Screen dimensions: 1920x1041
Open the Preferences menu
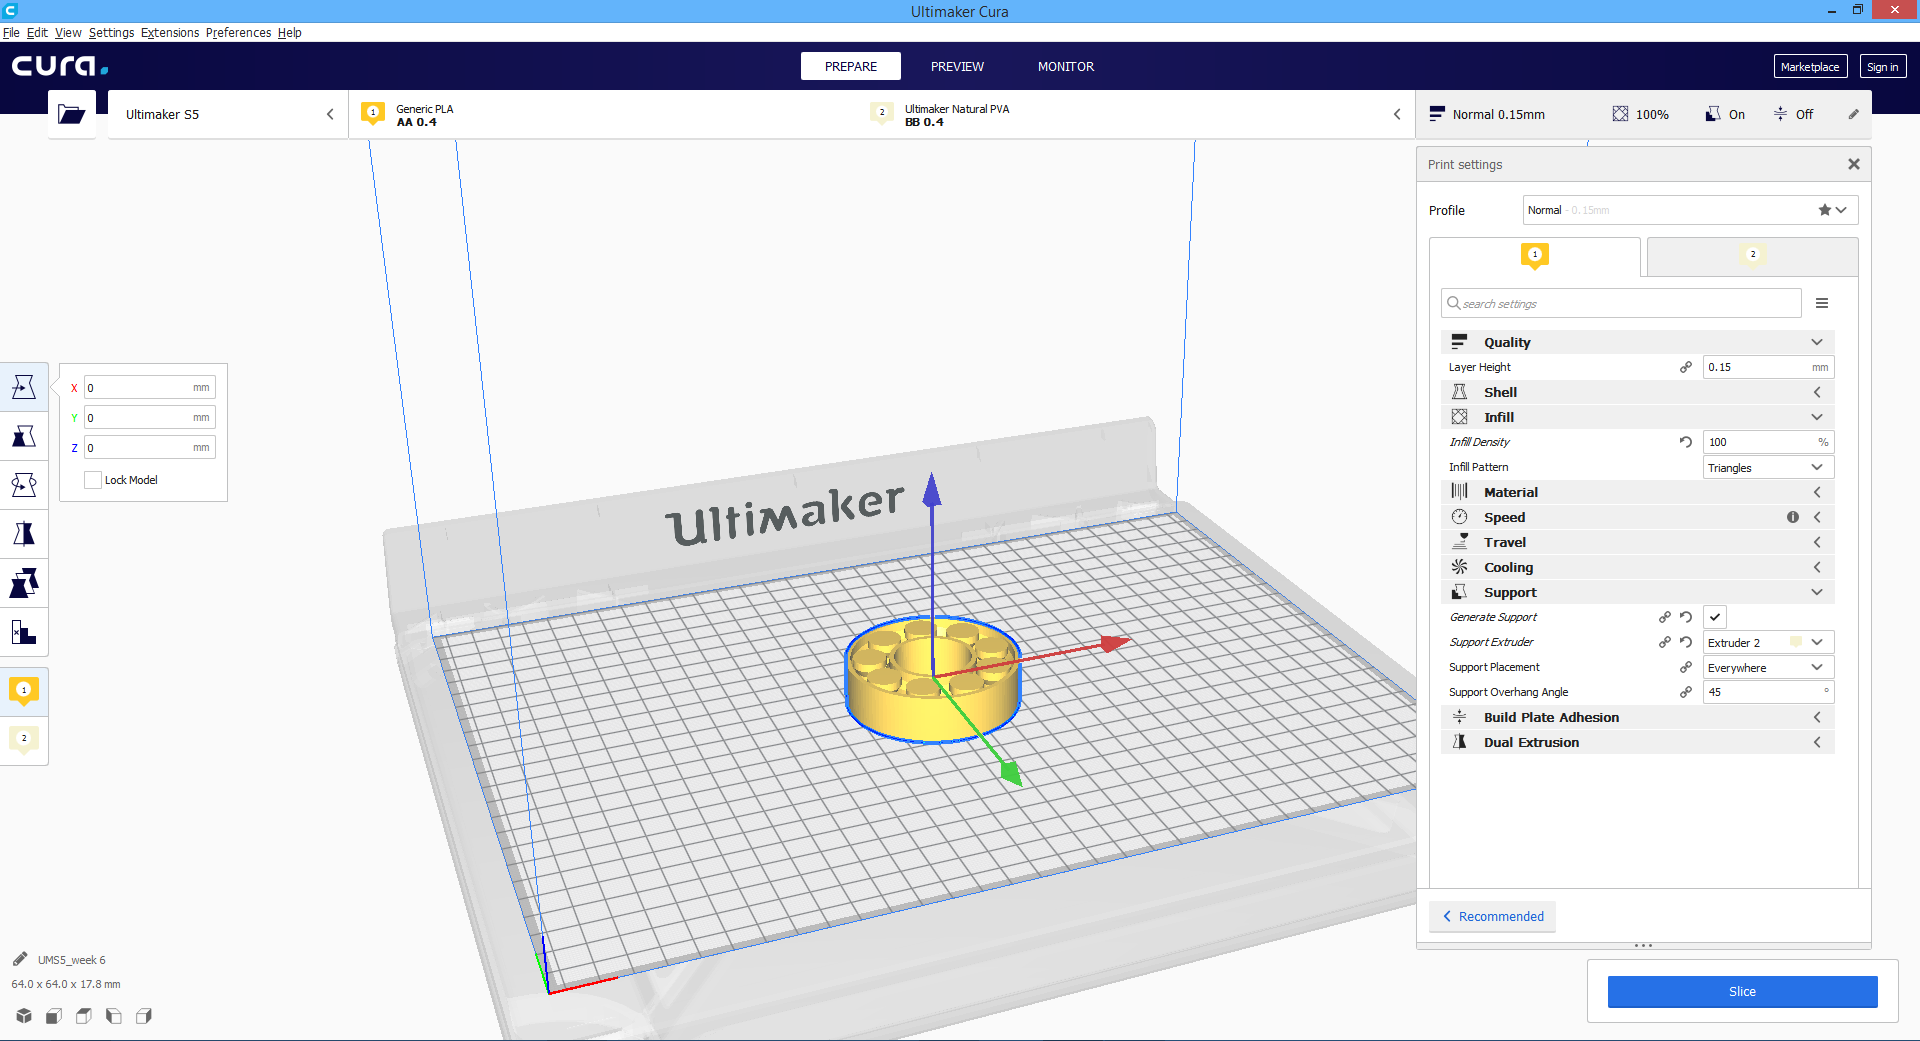(x=238, y=32)
